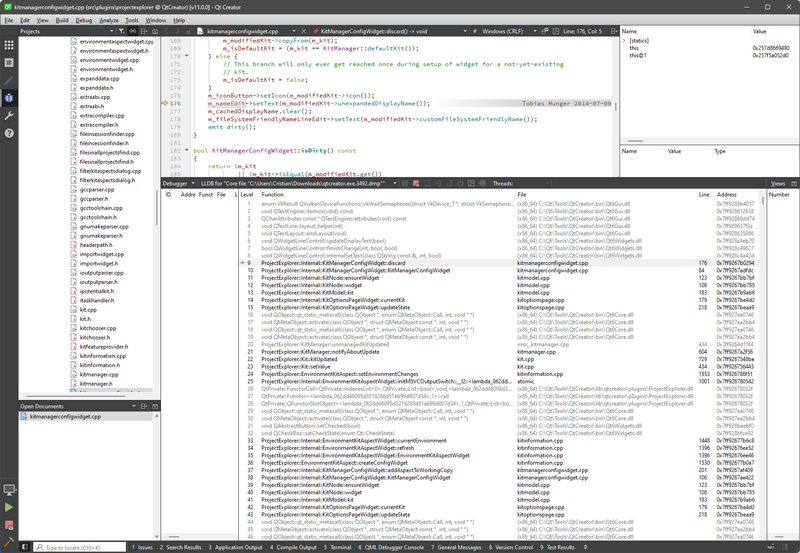Switch to Edit mode in the sidebar
Screen dimensions: 800x553
pos(9,63)
